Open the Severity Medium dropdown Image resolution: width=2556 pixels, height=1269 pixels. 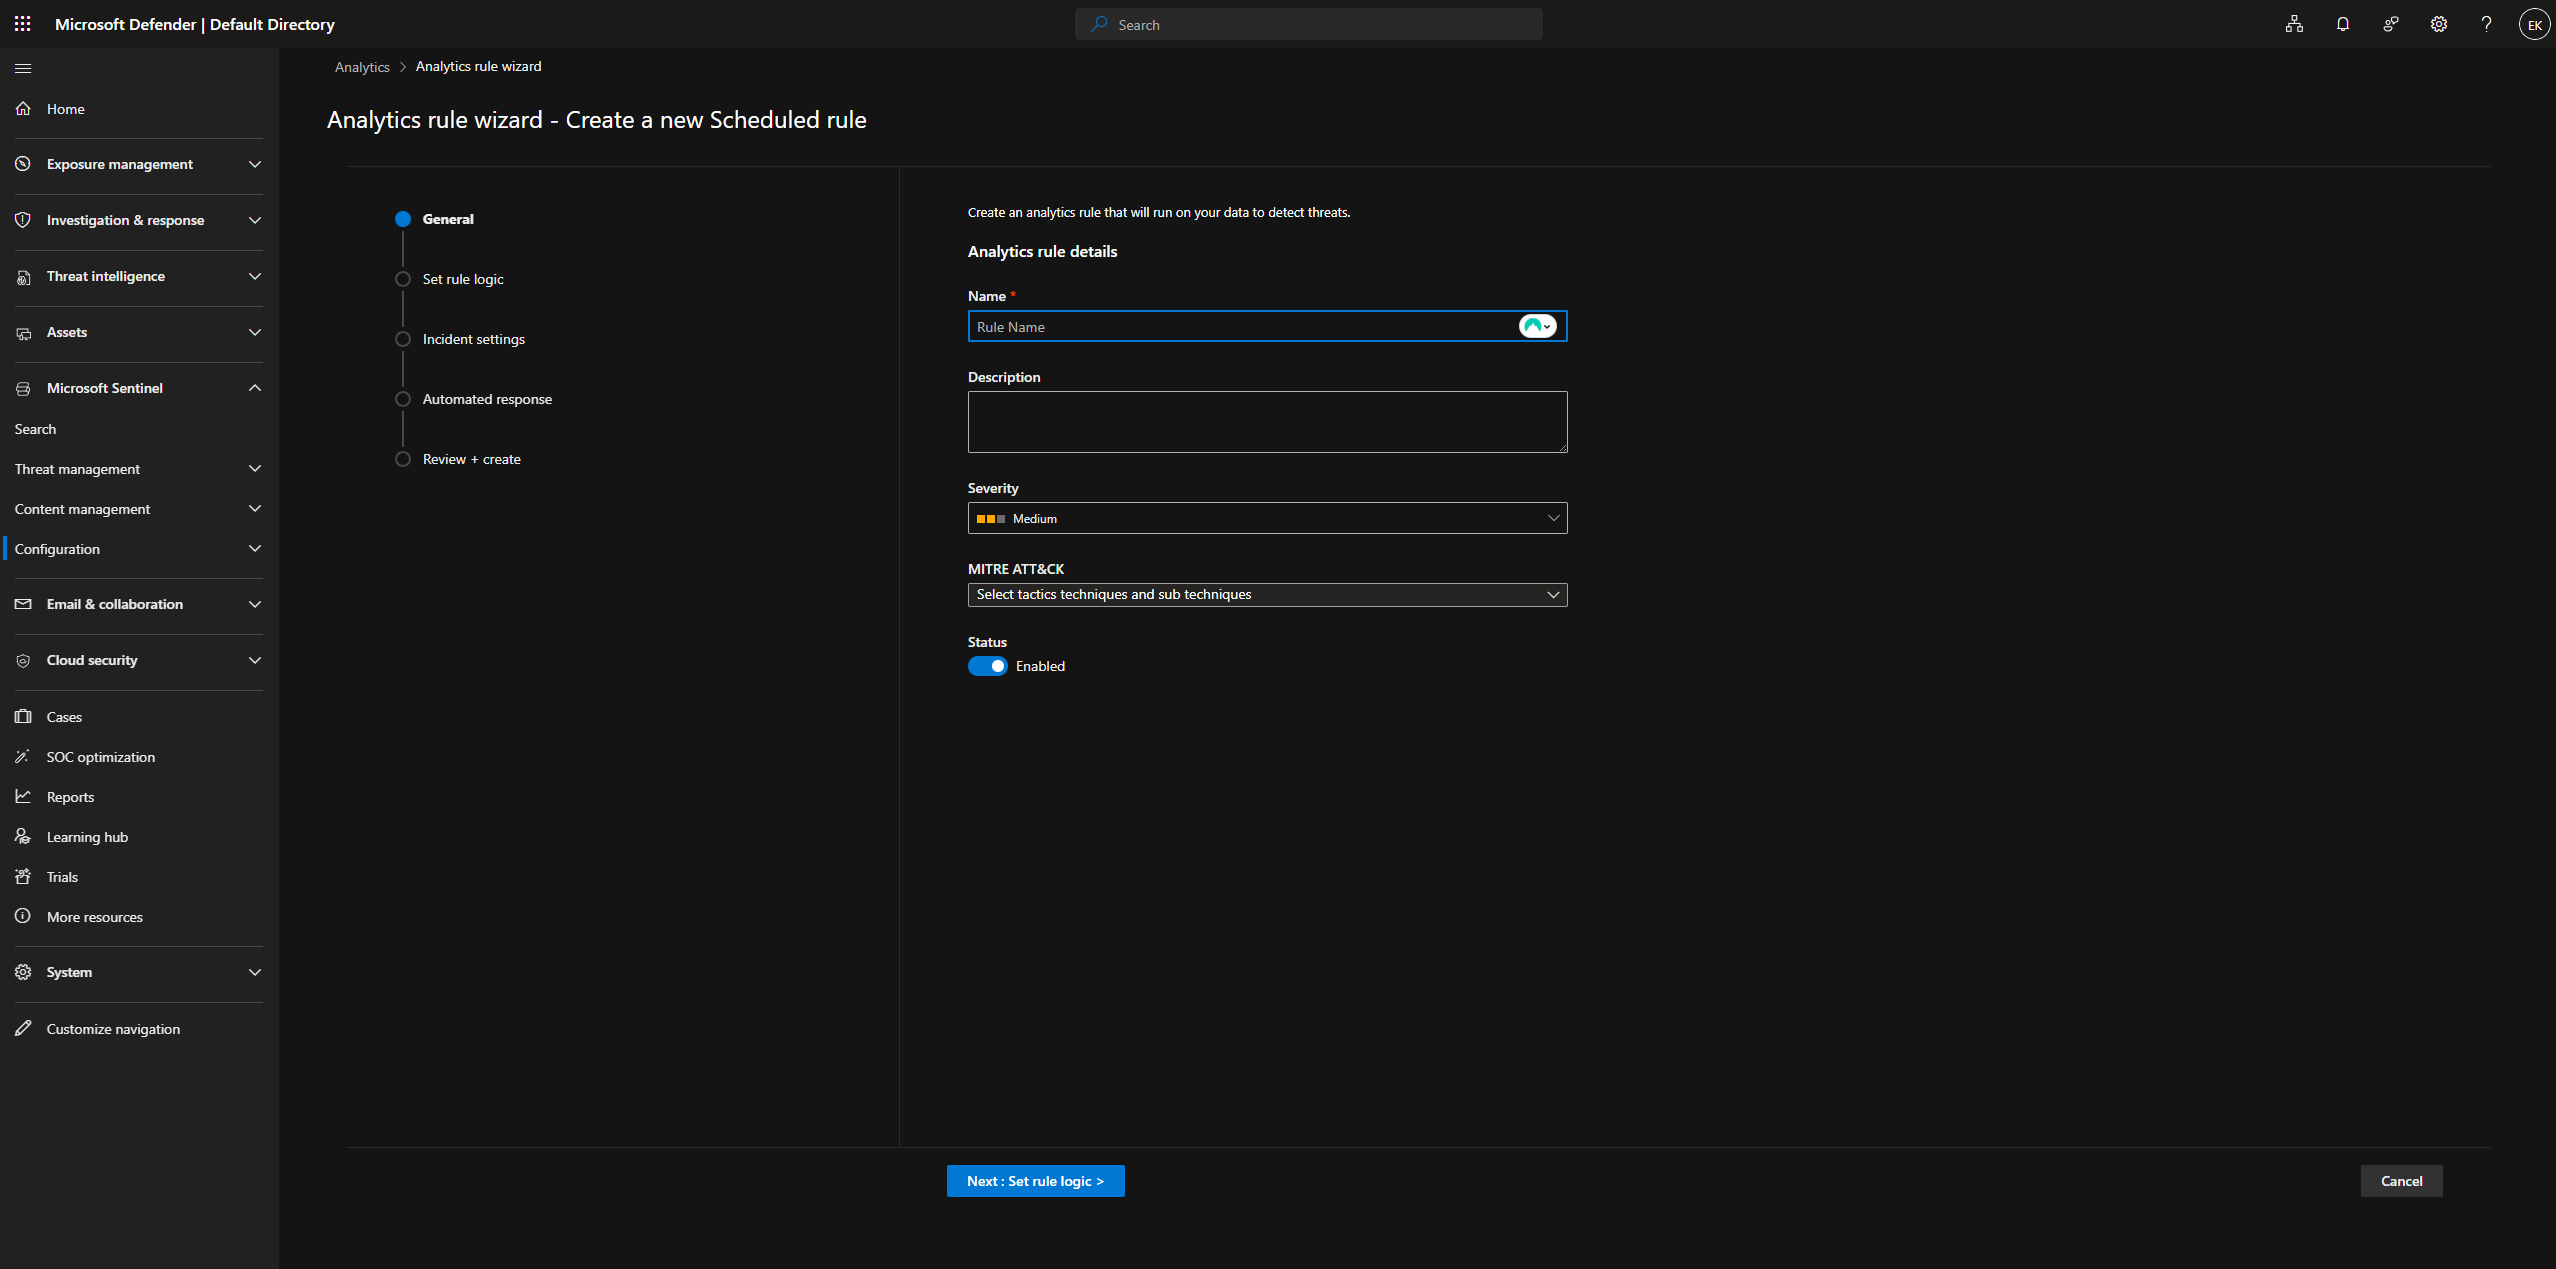[x=1266, y=518]
